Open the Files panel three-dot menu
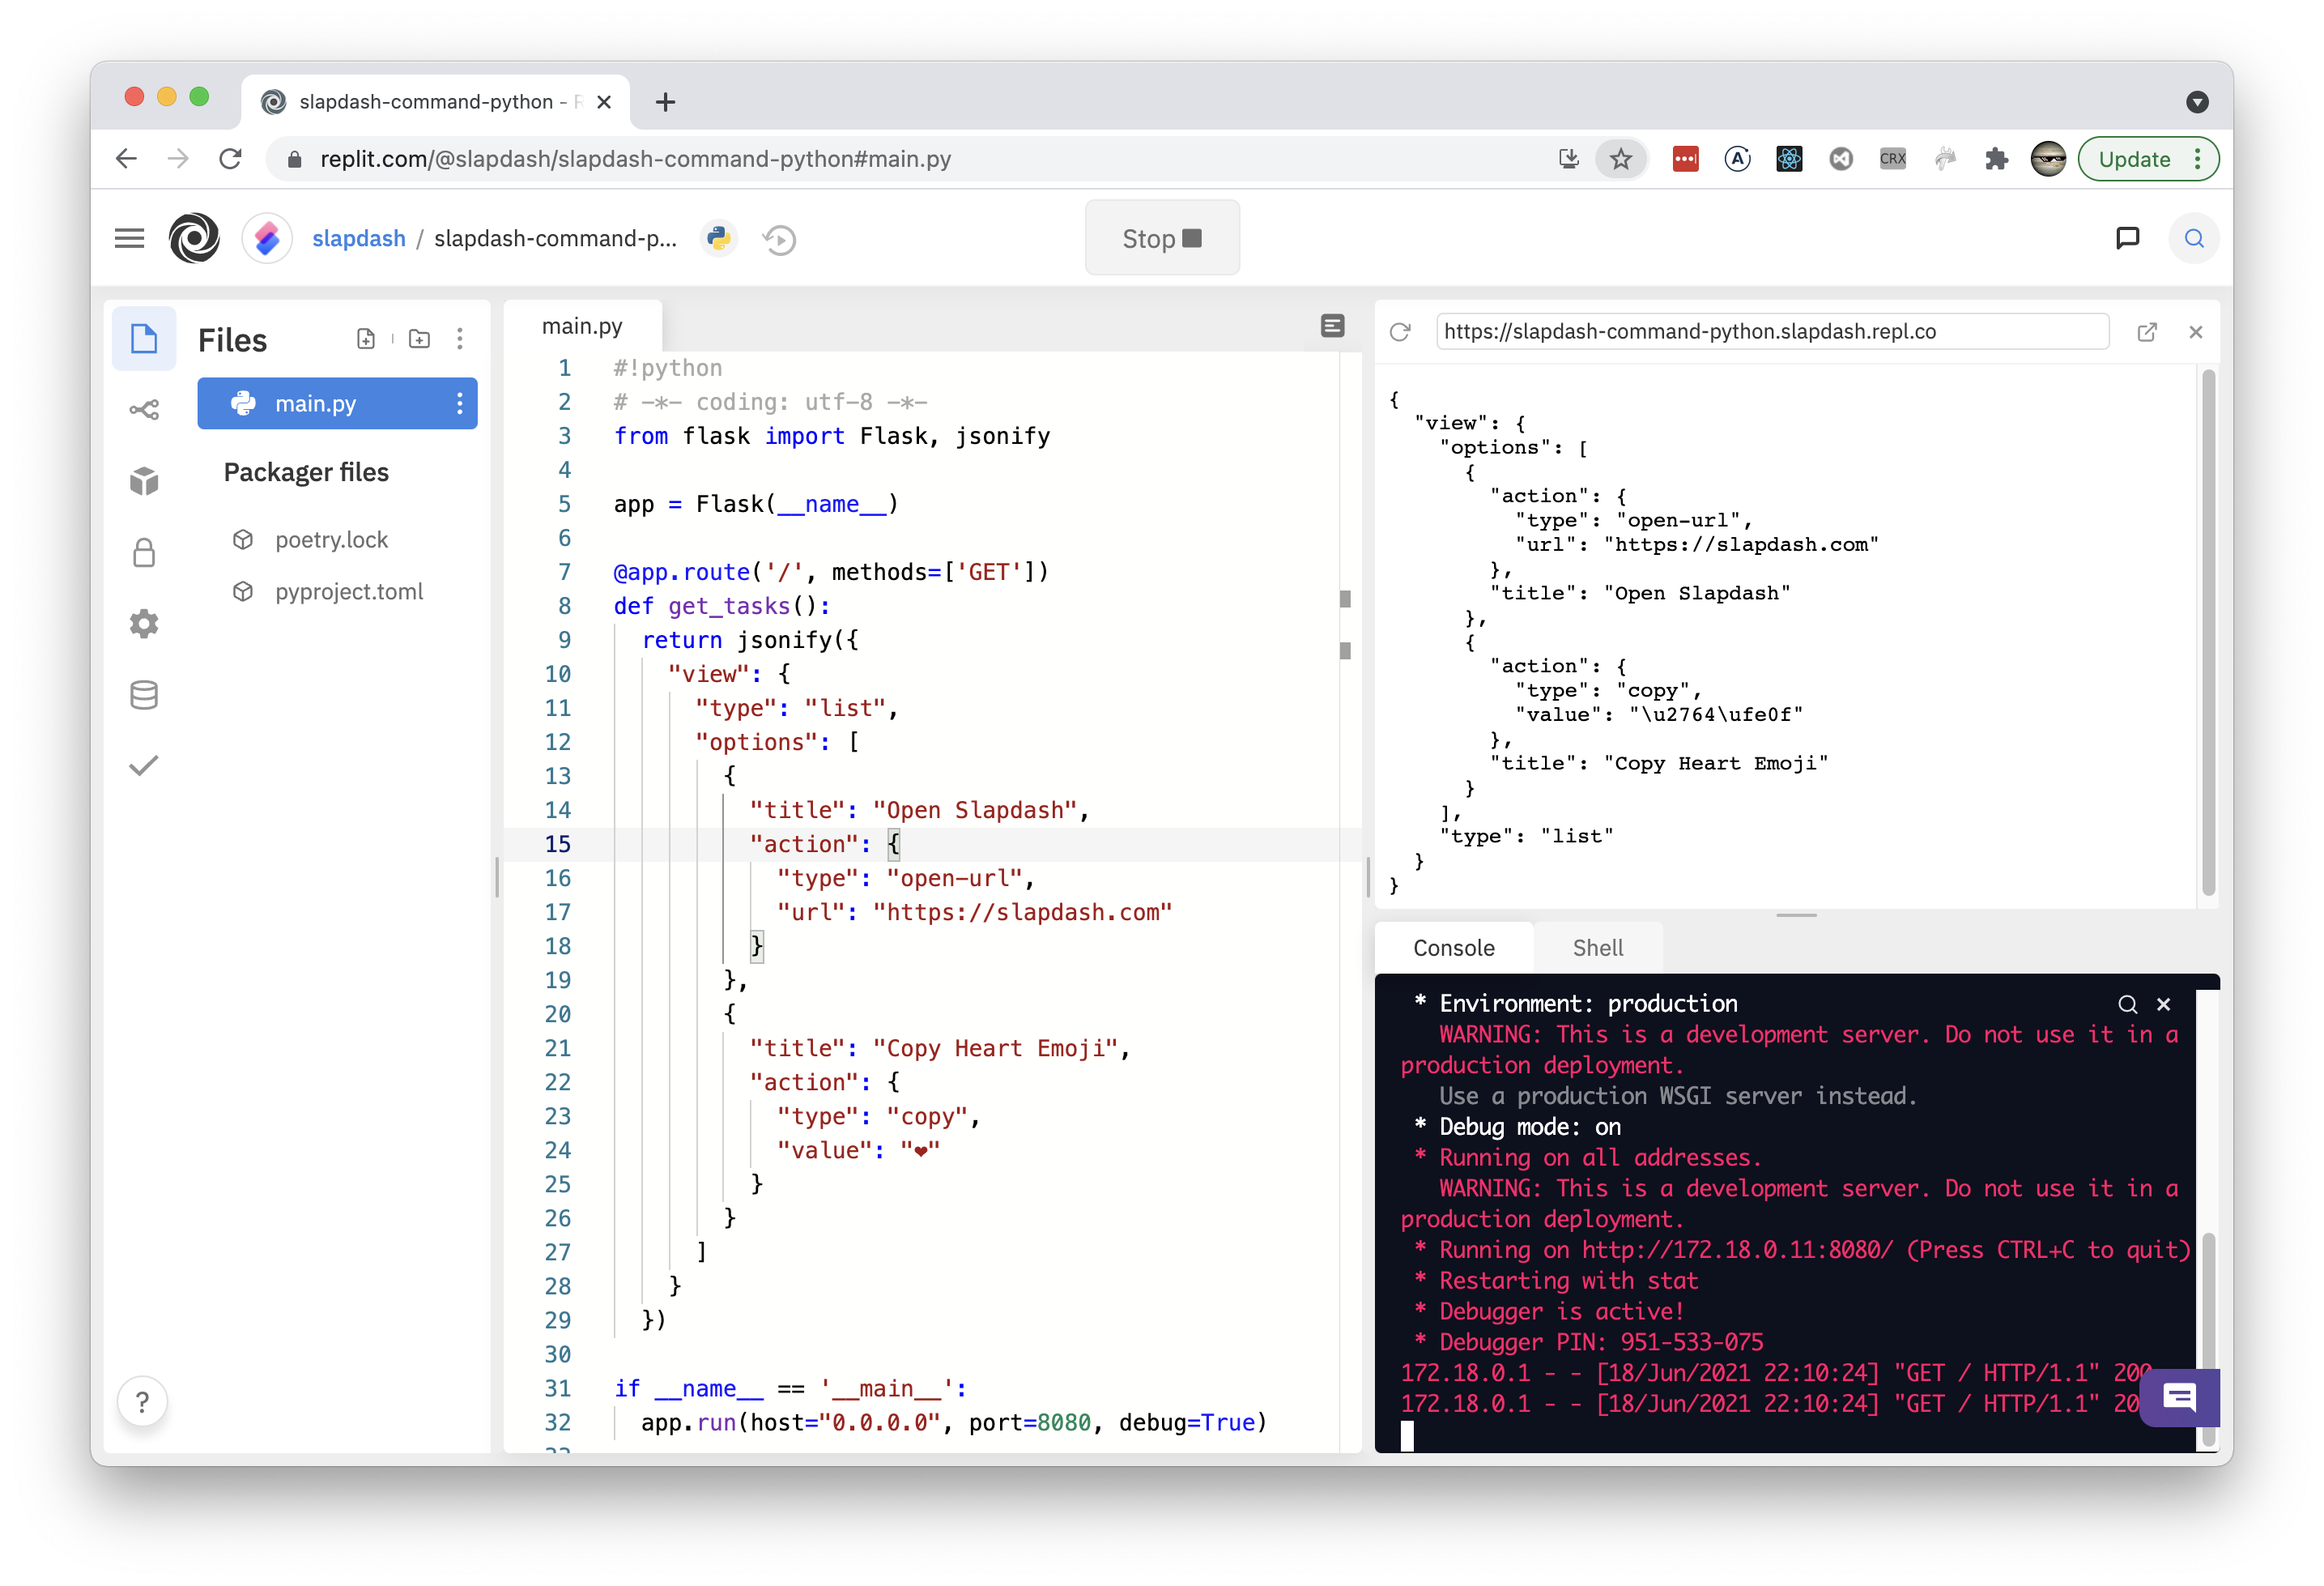The width and height of the screenshot is (2324, 1586). [460, 339]
